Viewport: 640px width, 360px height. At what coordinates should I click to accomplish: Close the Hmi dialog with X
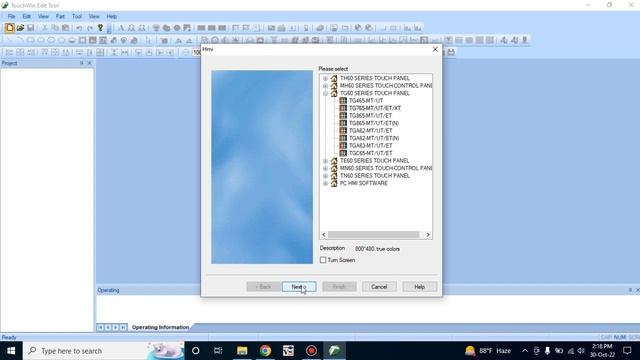pyautogui.click(x=435, y=49)
